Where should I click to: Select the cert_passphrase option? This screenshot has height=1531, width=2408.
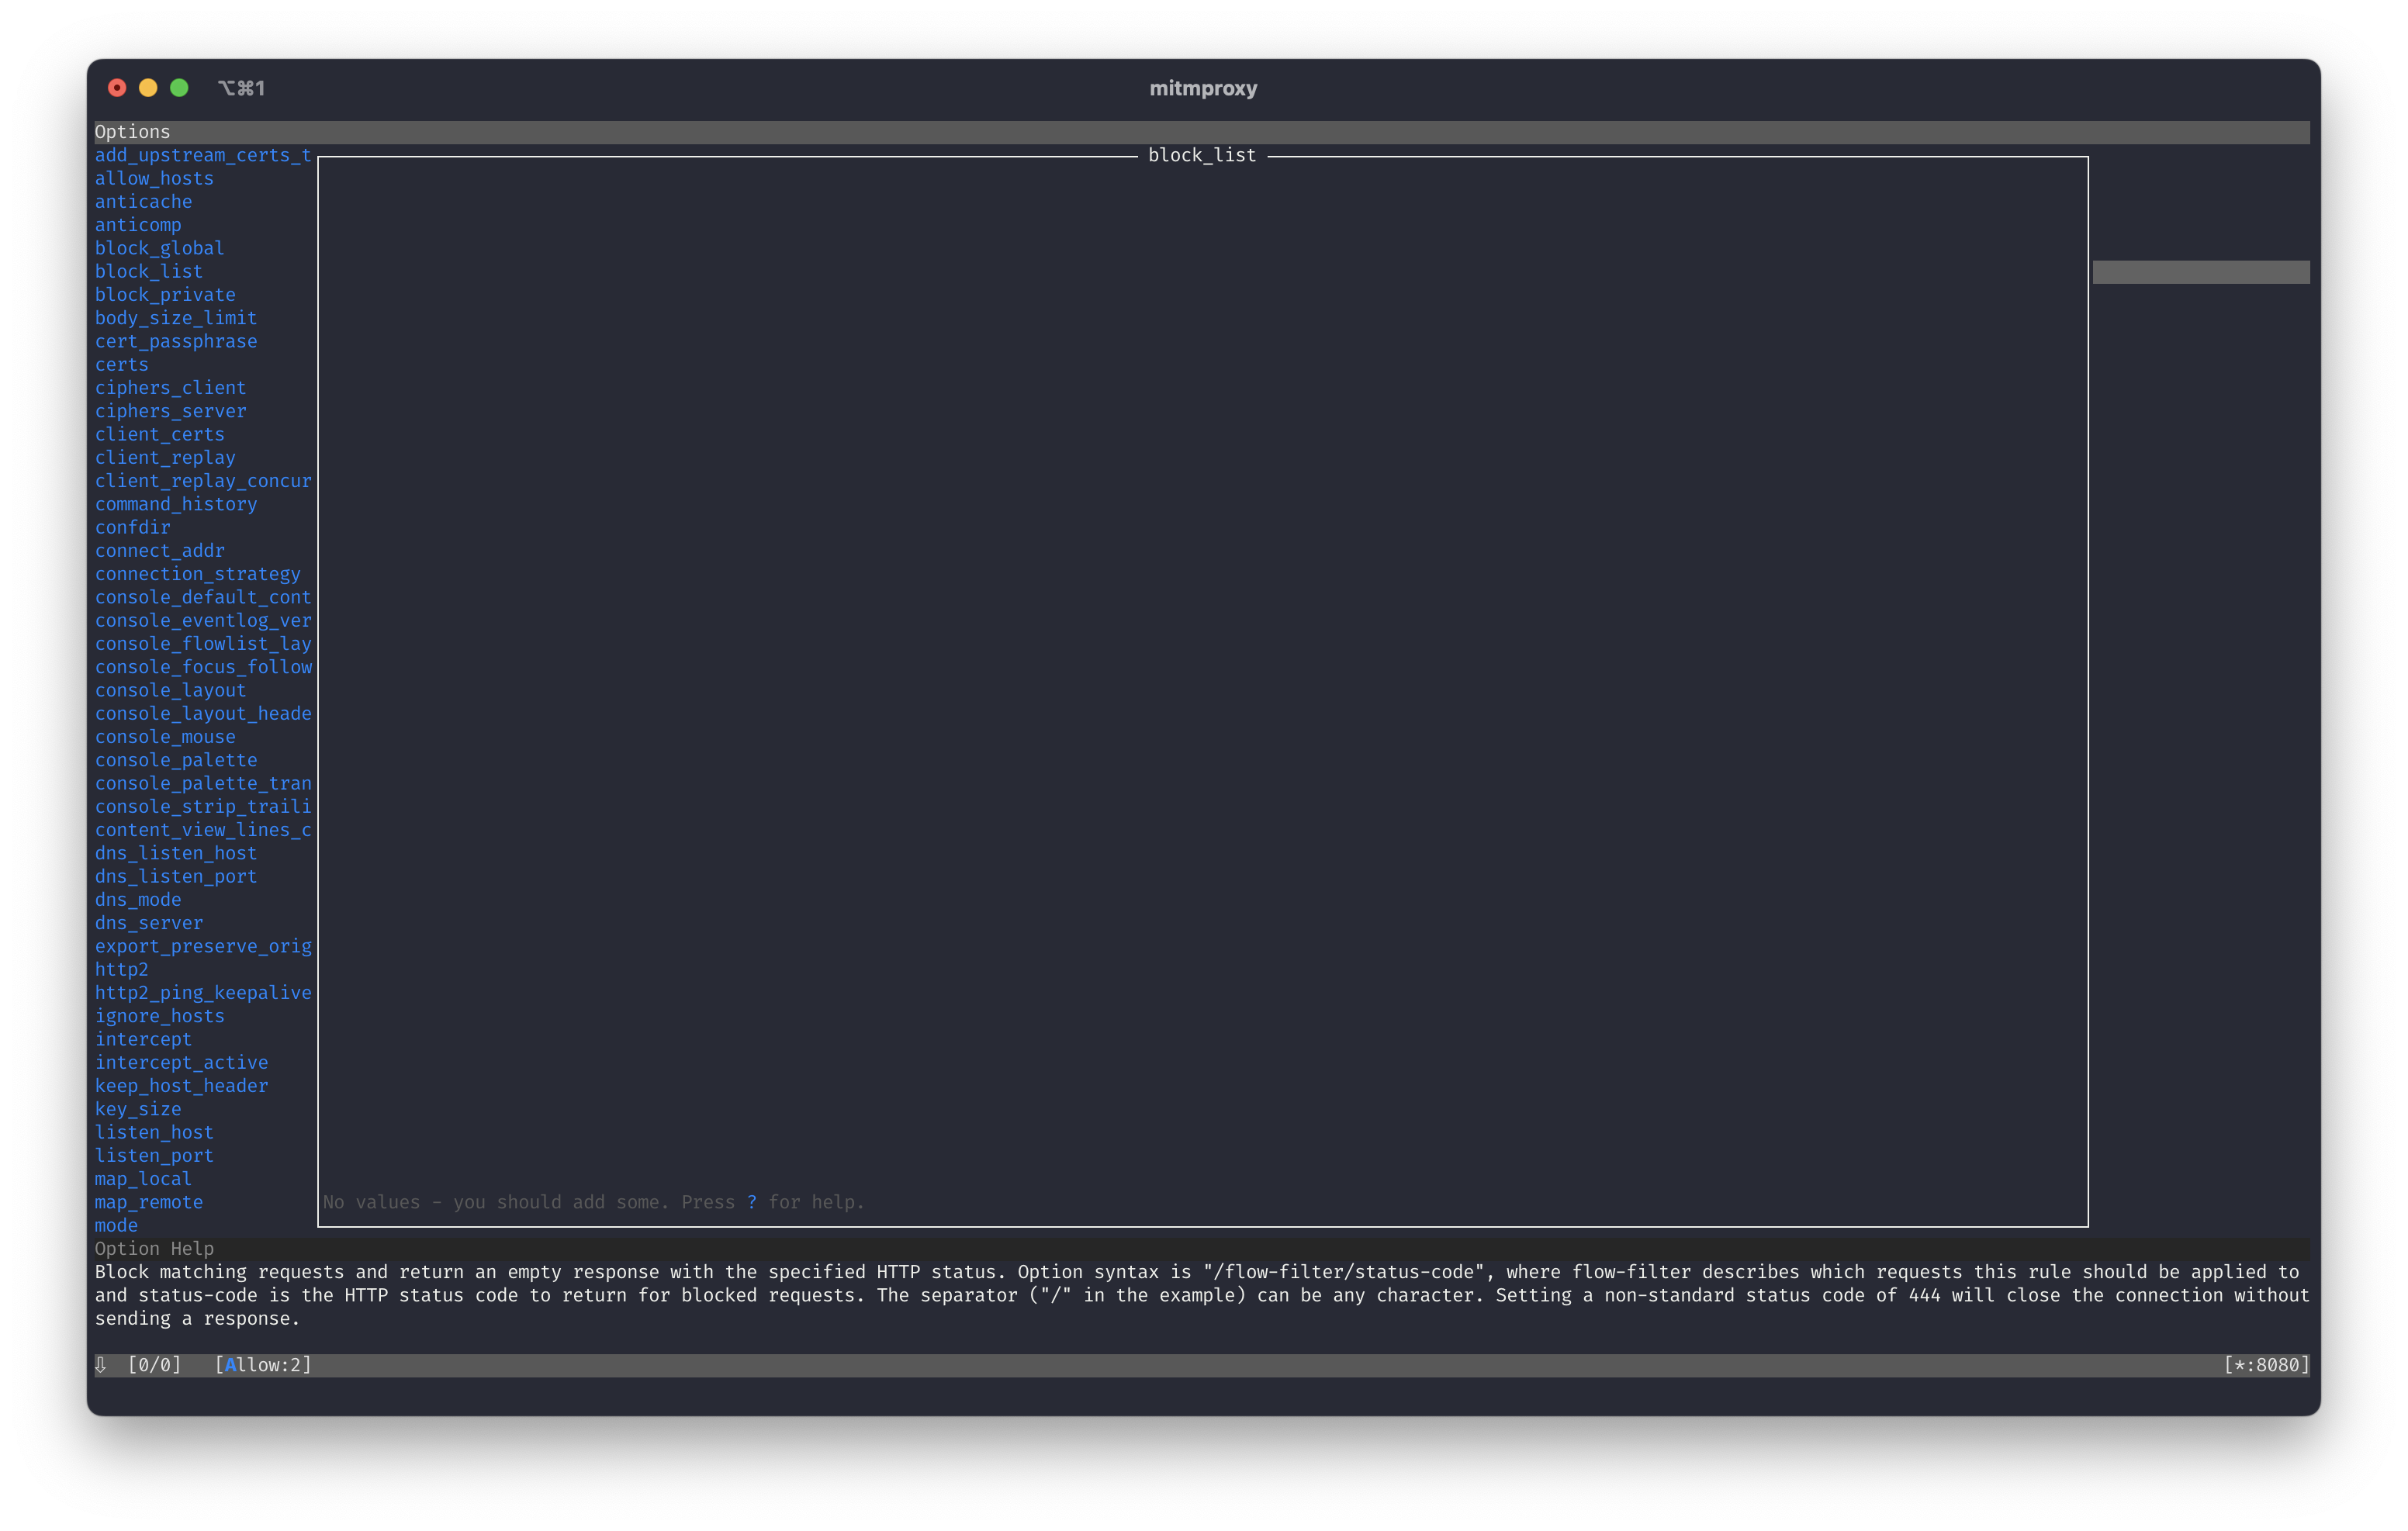[x=176, y=341]
